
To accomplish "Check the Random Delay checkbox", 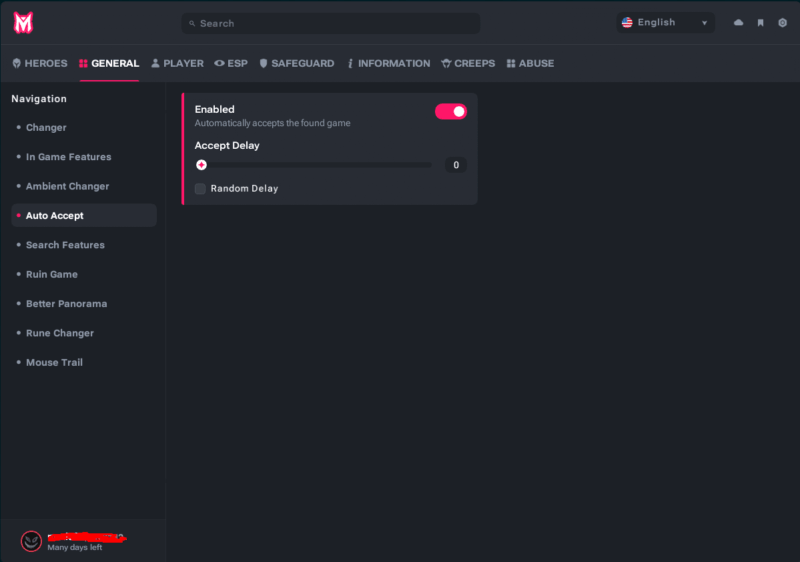I will (x=201, y=189).
